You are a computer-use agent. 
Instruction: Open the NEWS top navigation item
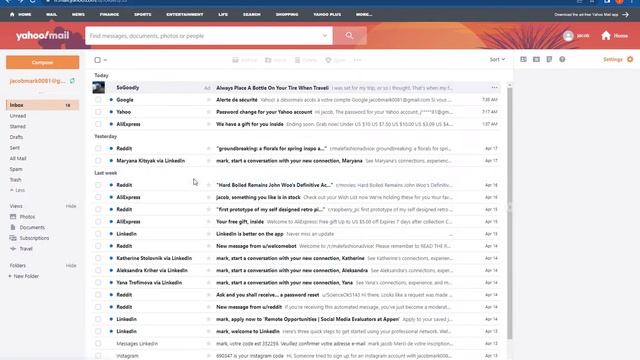click(78, 14)
